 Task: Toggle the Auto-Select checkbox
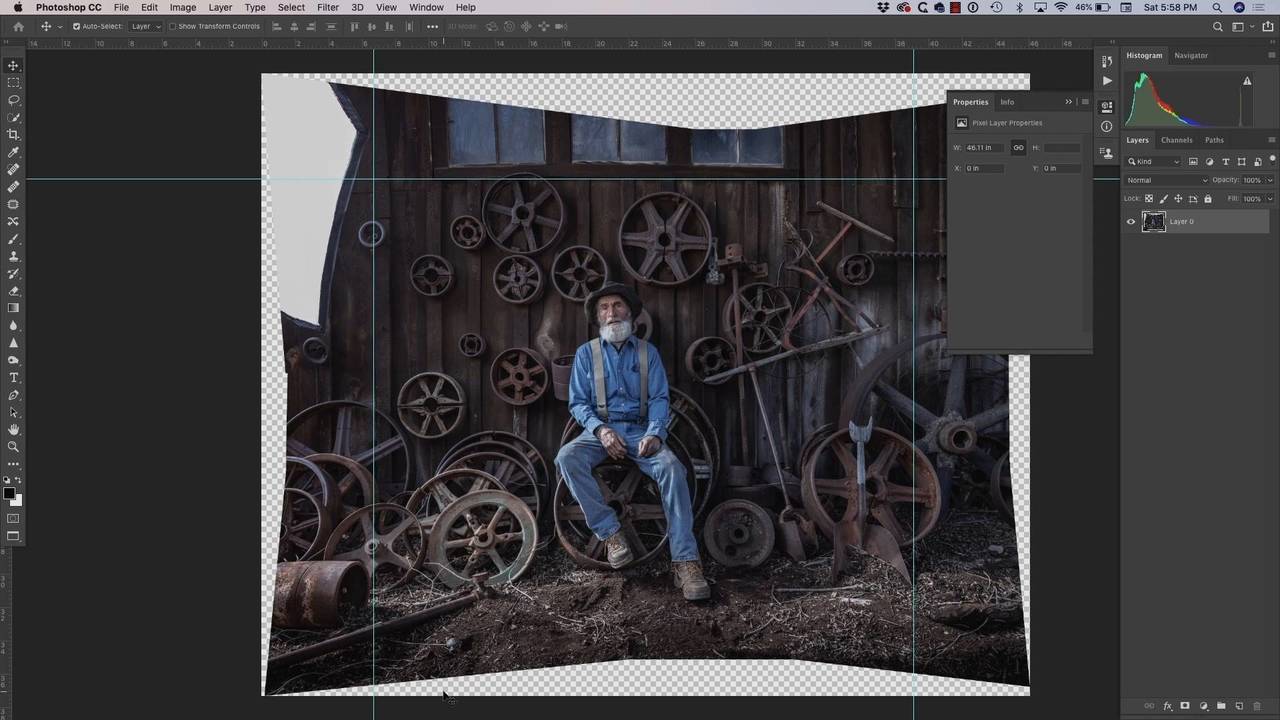[x=76, y=26]
